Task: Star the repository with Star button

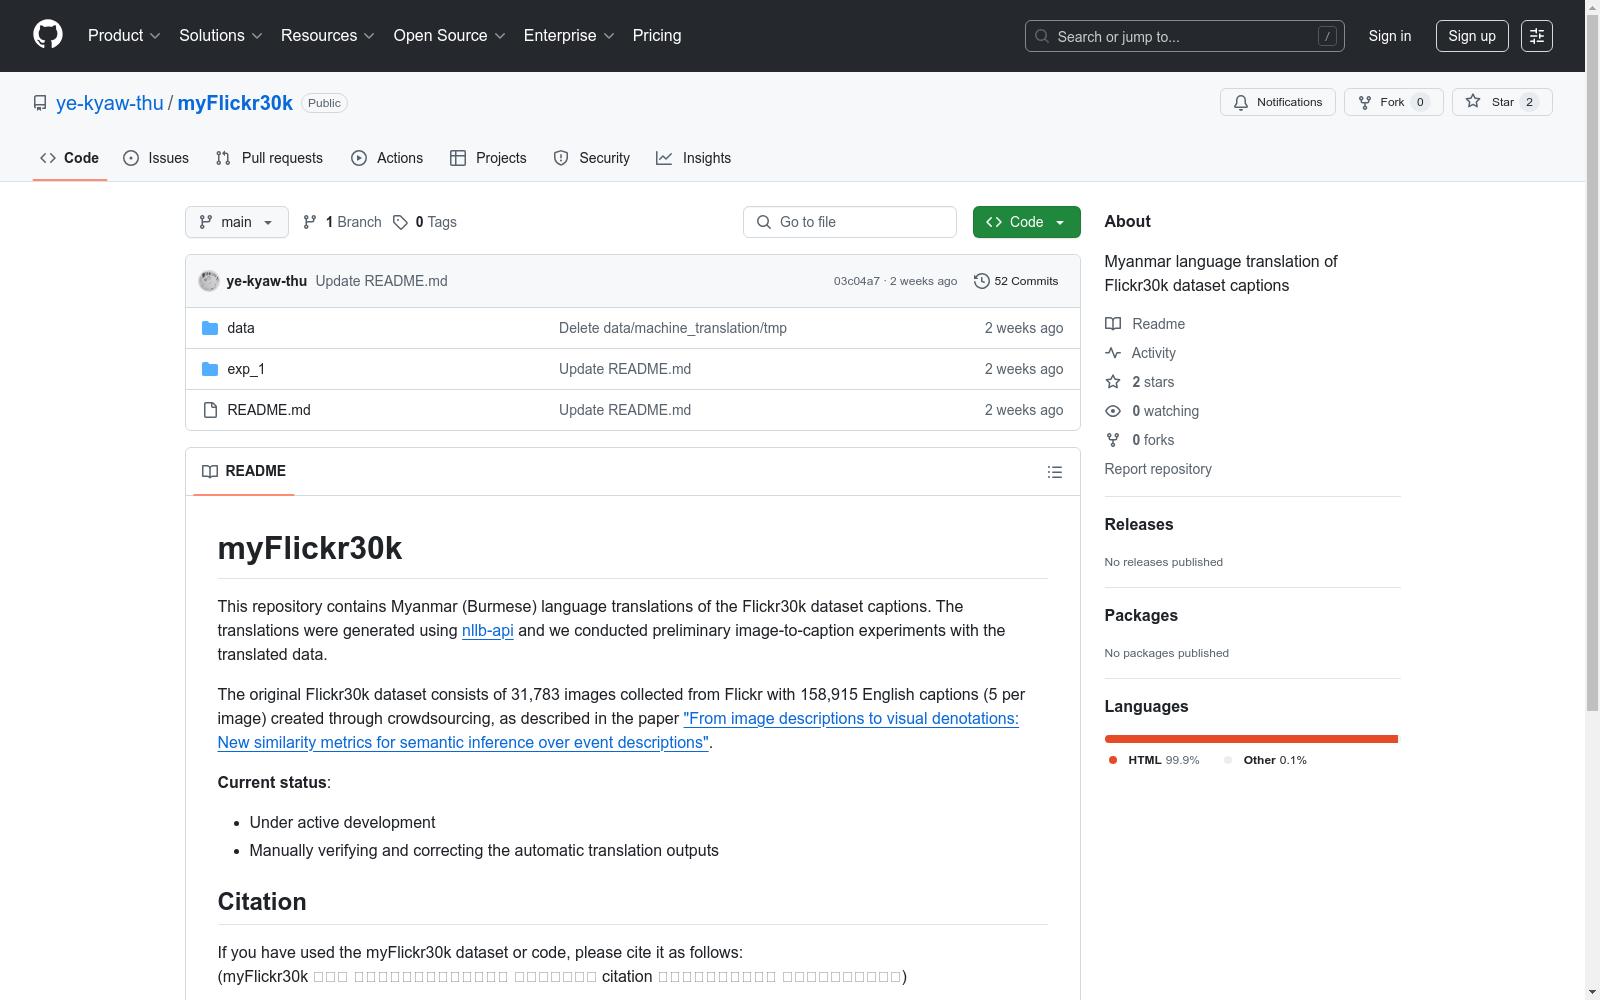Action: 1502,102
